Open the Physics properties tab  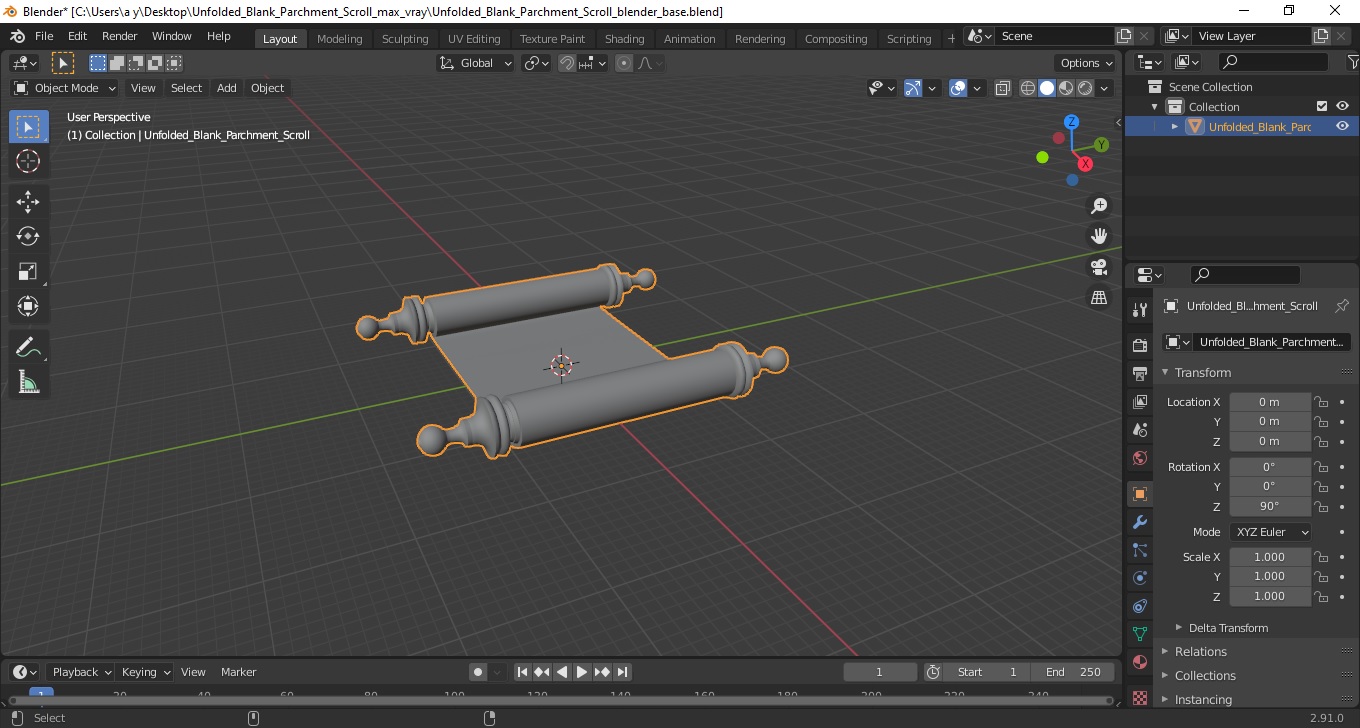[1140, 578]
